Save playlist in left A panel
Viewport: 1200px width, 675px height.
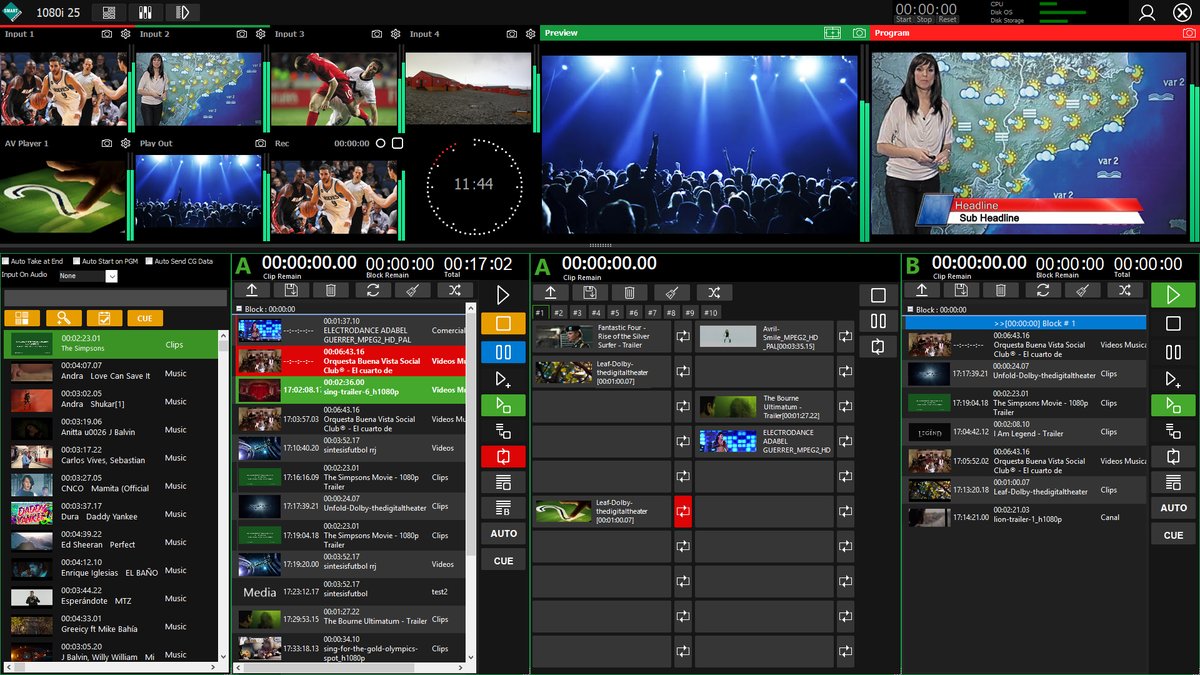[x=291, y=290]
